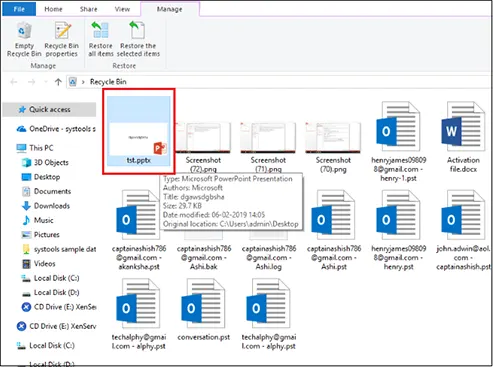Click the Downloads arrow icon in sidebar
Viewport: 493px width, 367px height.
pyautogui.click(x=26, y=206)
